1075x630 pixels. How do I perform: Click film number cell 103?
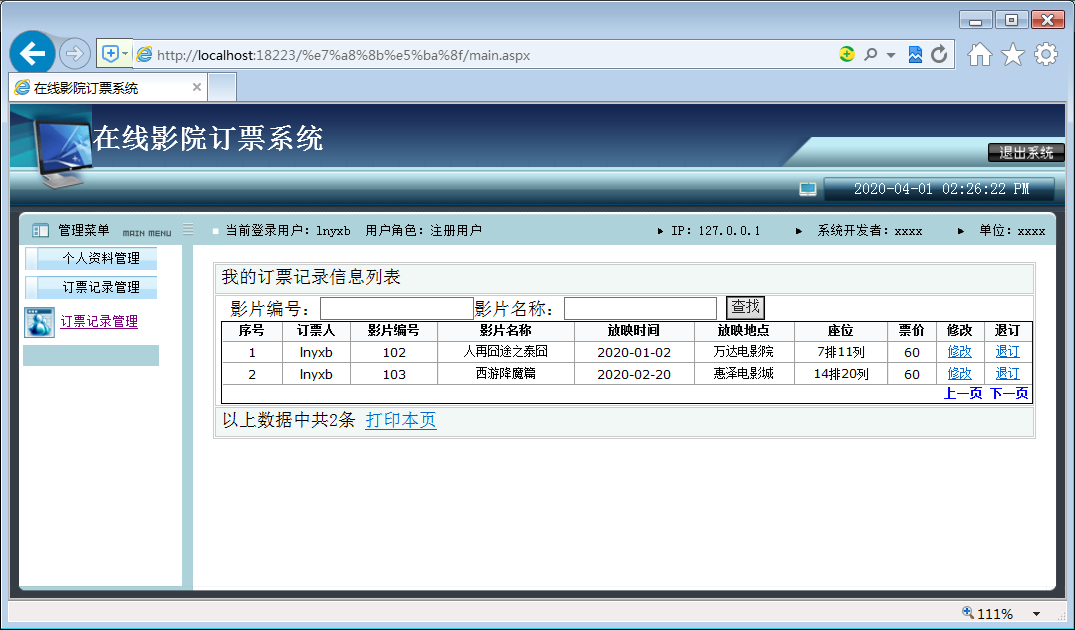[x=394, y=374]
